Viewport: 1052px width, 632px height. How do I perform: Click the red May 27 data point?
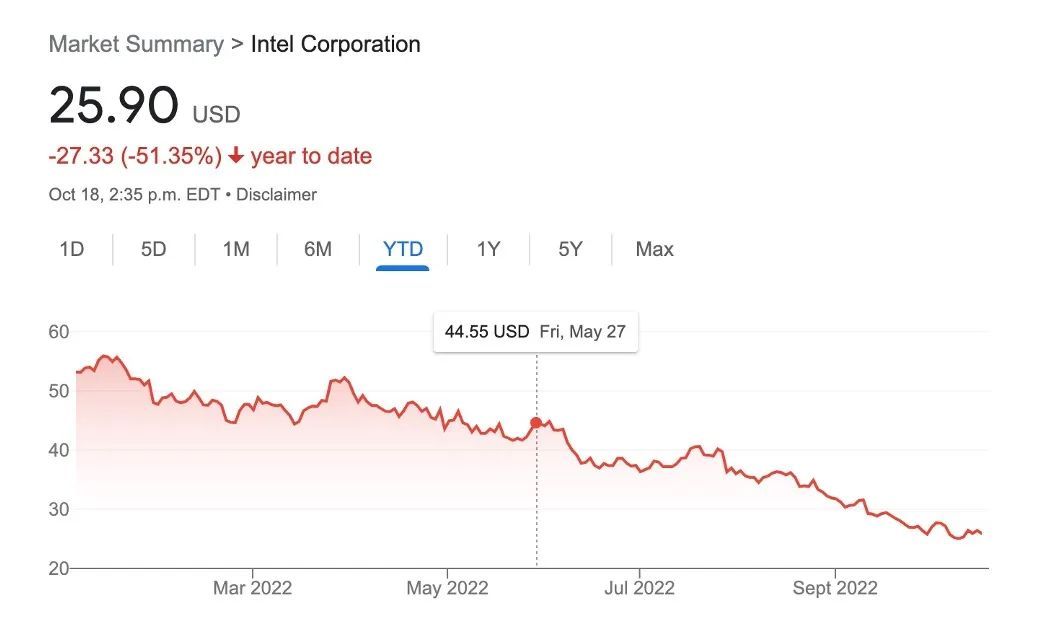(x=536, y=423)
